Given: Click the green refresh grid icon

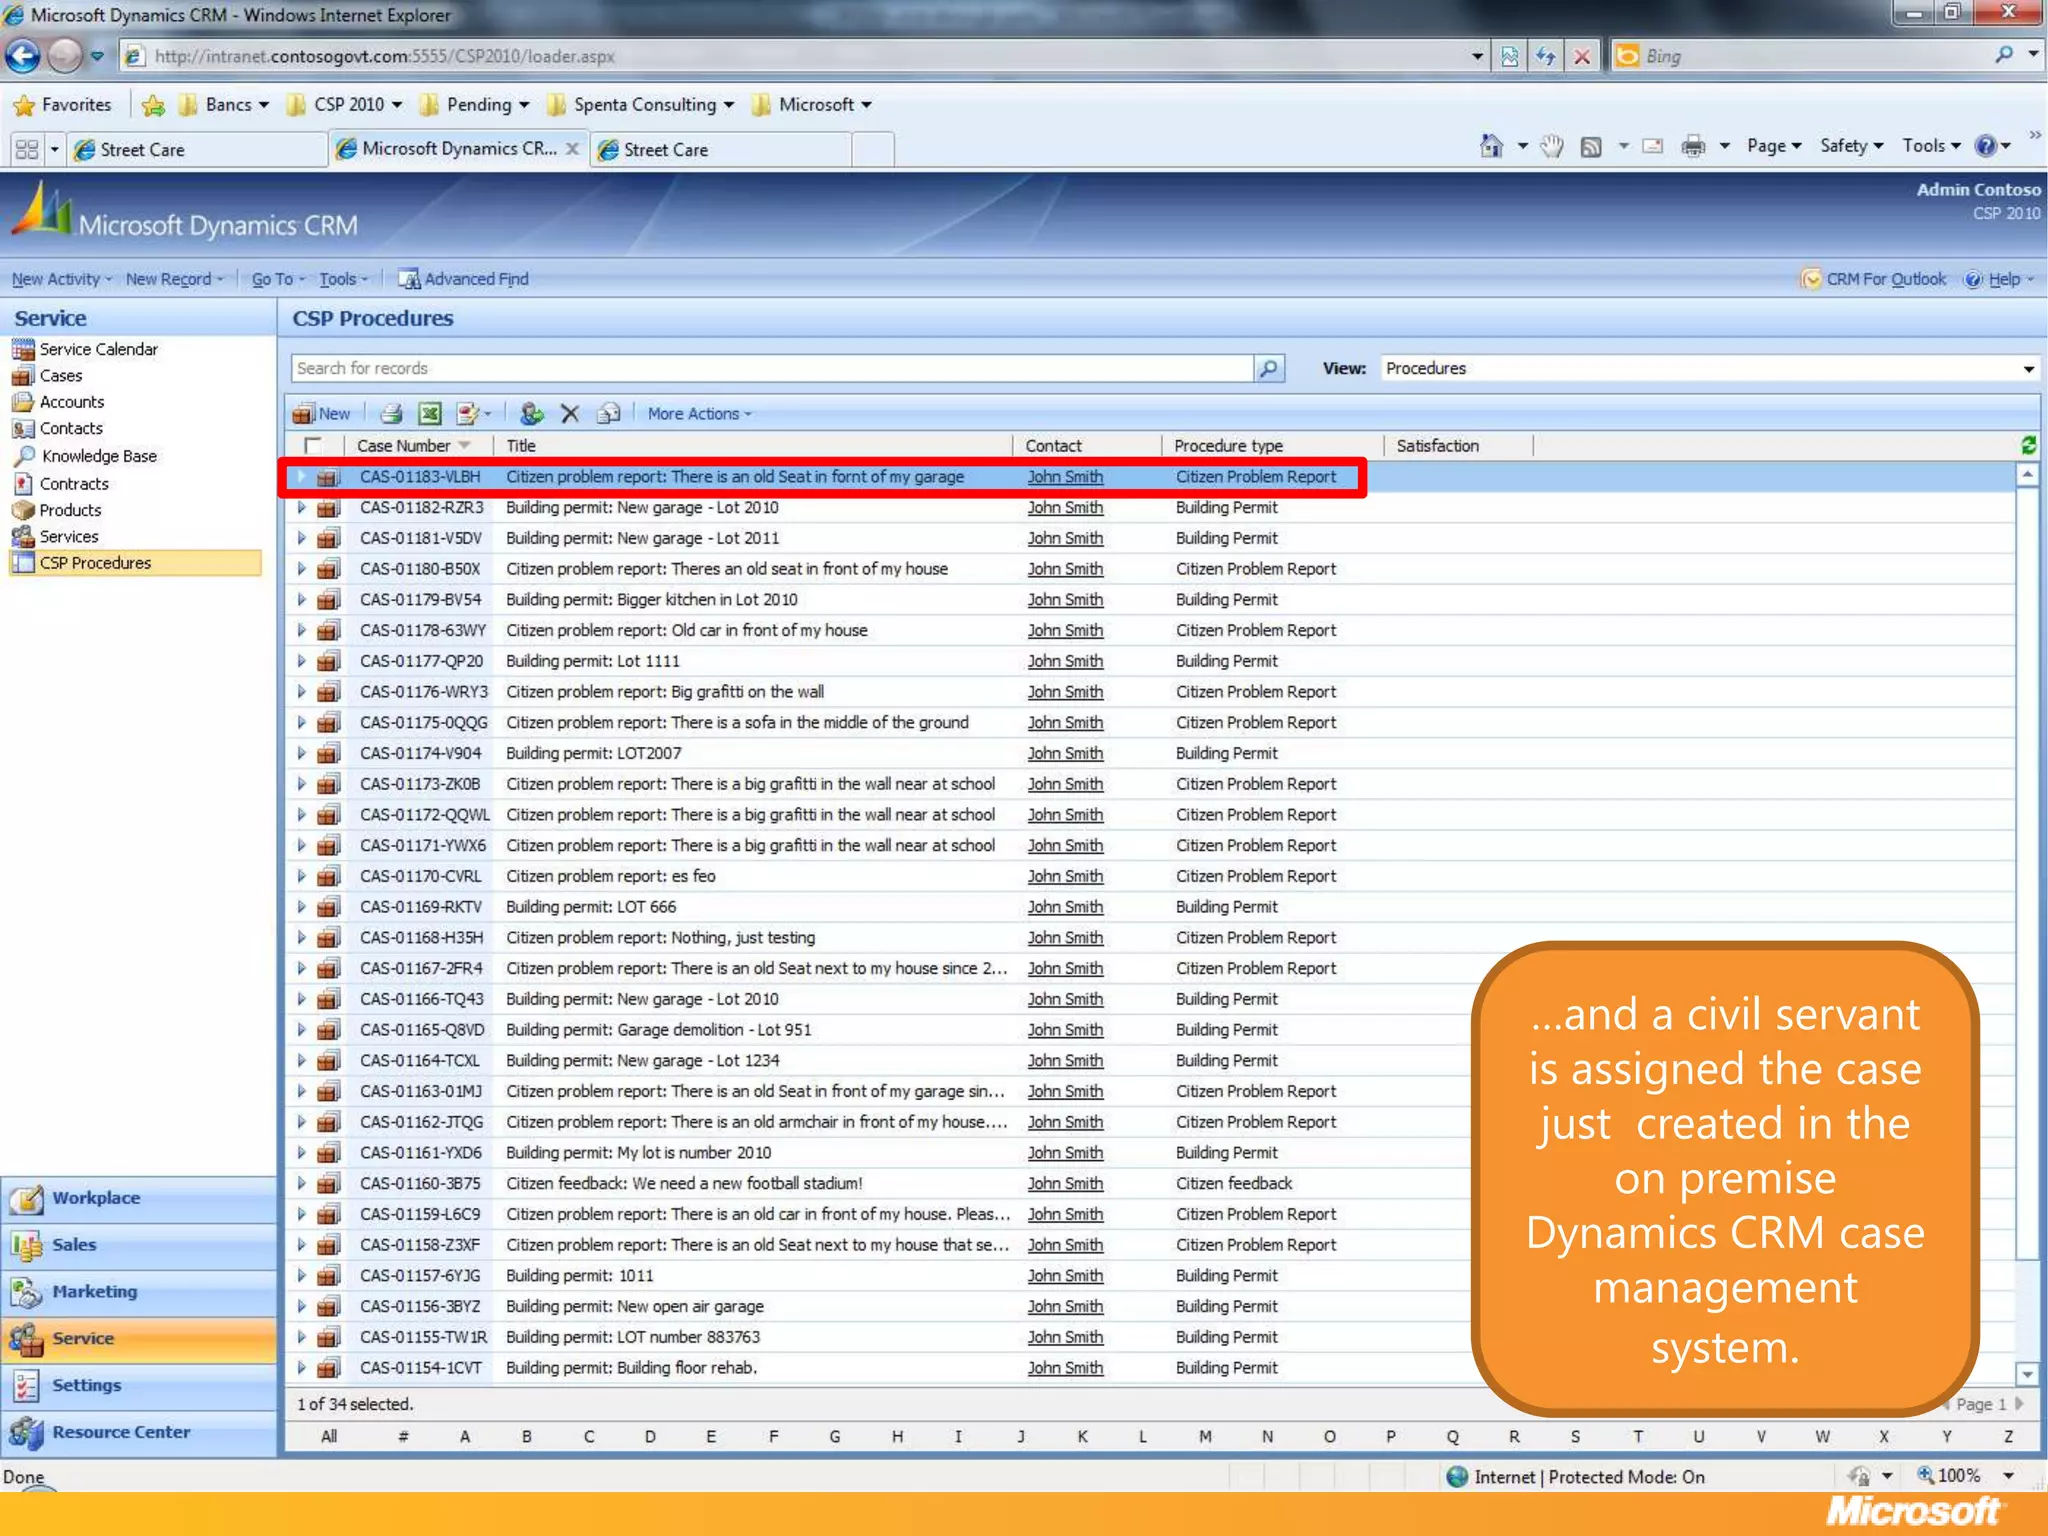Looking at the screenshot, I should [x=2028, y=445].
